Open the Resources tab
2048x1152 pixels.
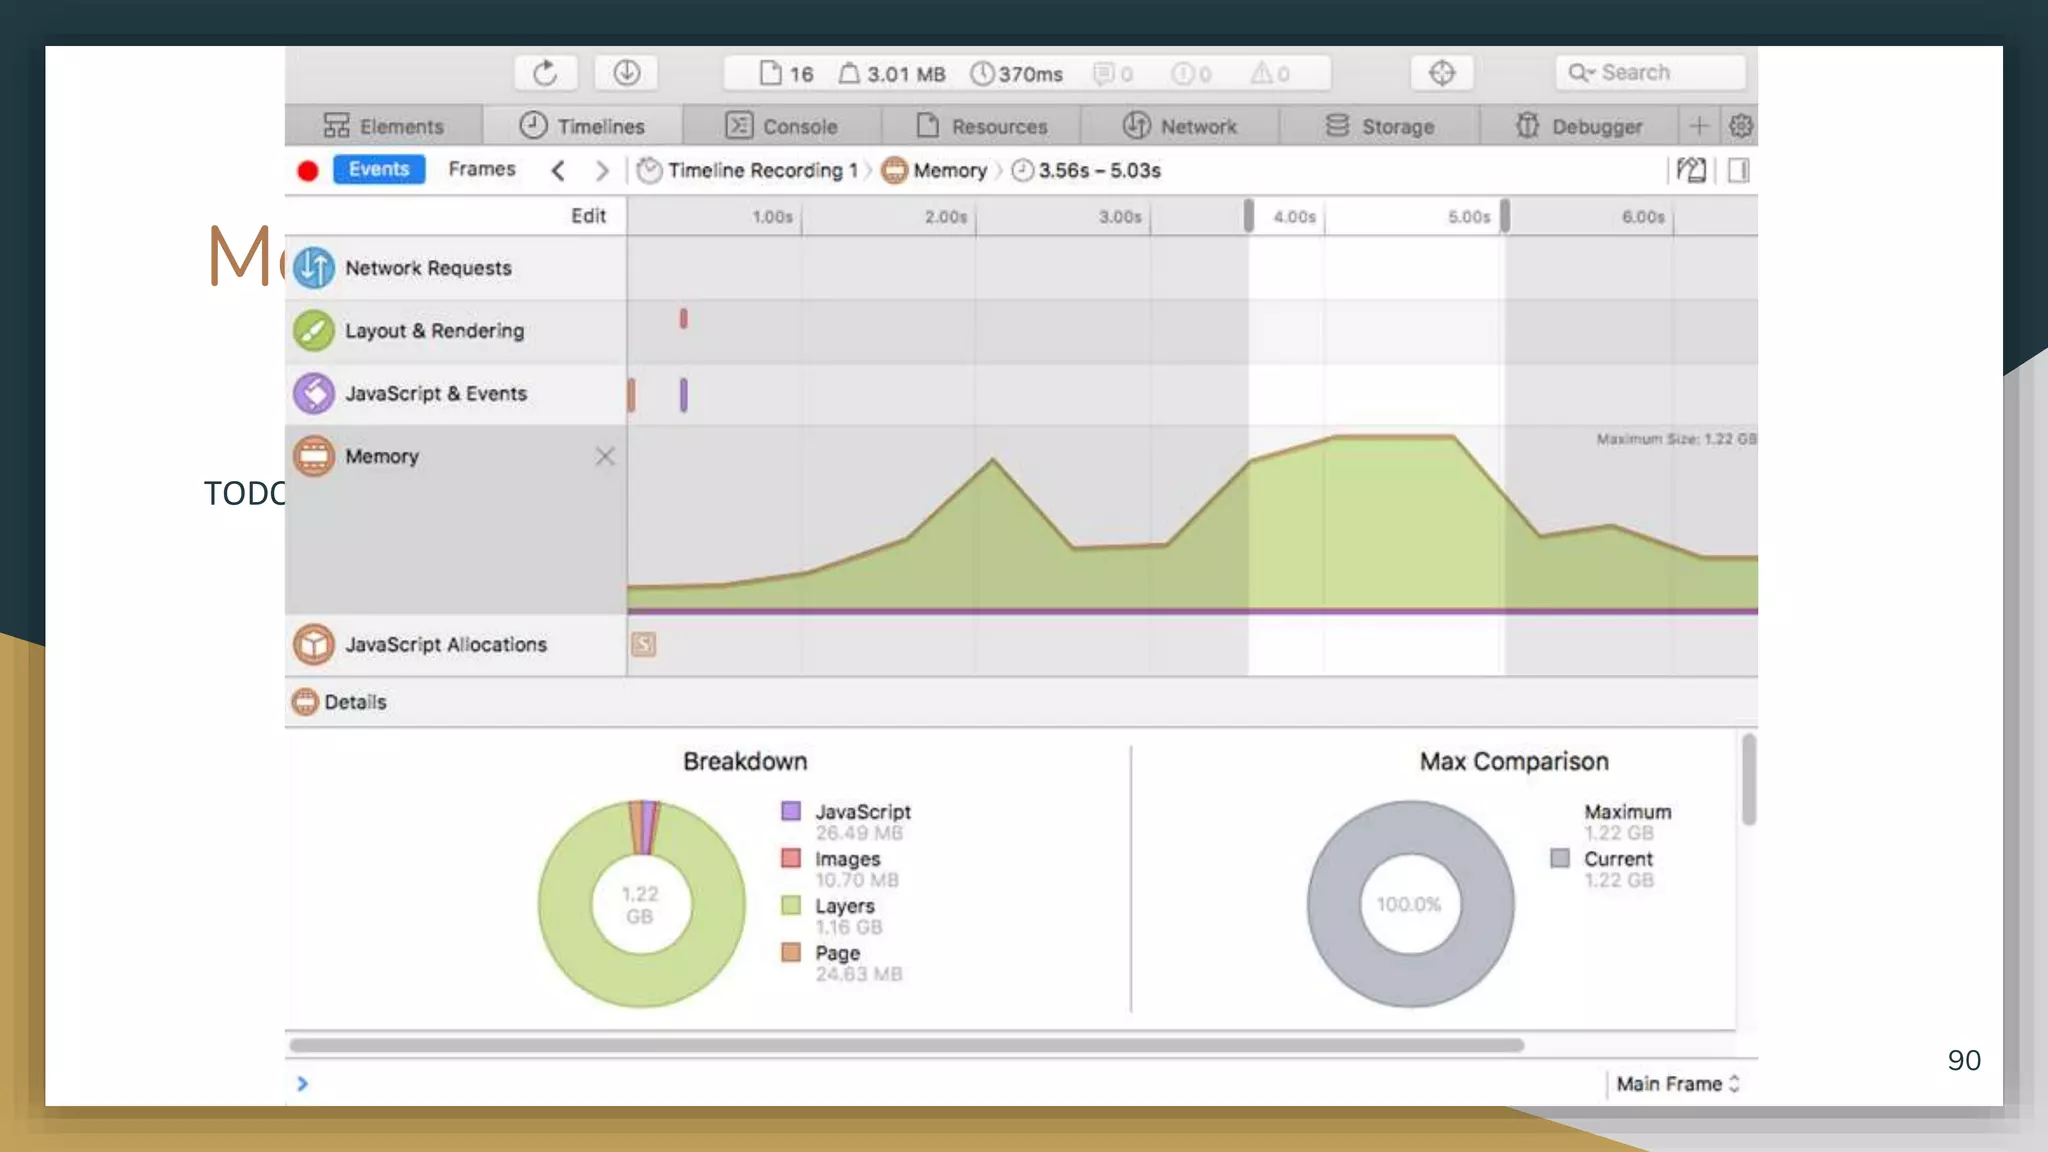click(981, 126)
